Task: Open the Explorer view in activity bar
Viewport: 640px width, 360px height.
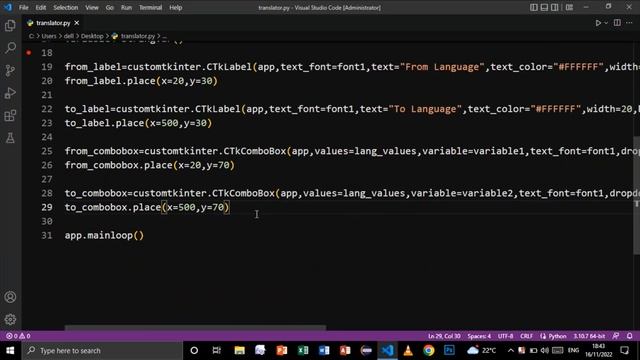Action: coord(10,26)
